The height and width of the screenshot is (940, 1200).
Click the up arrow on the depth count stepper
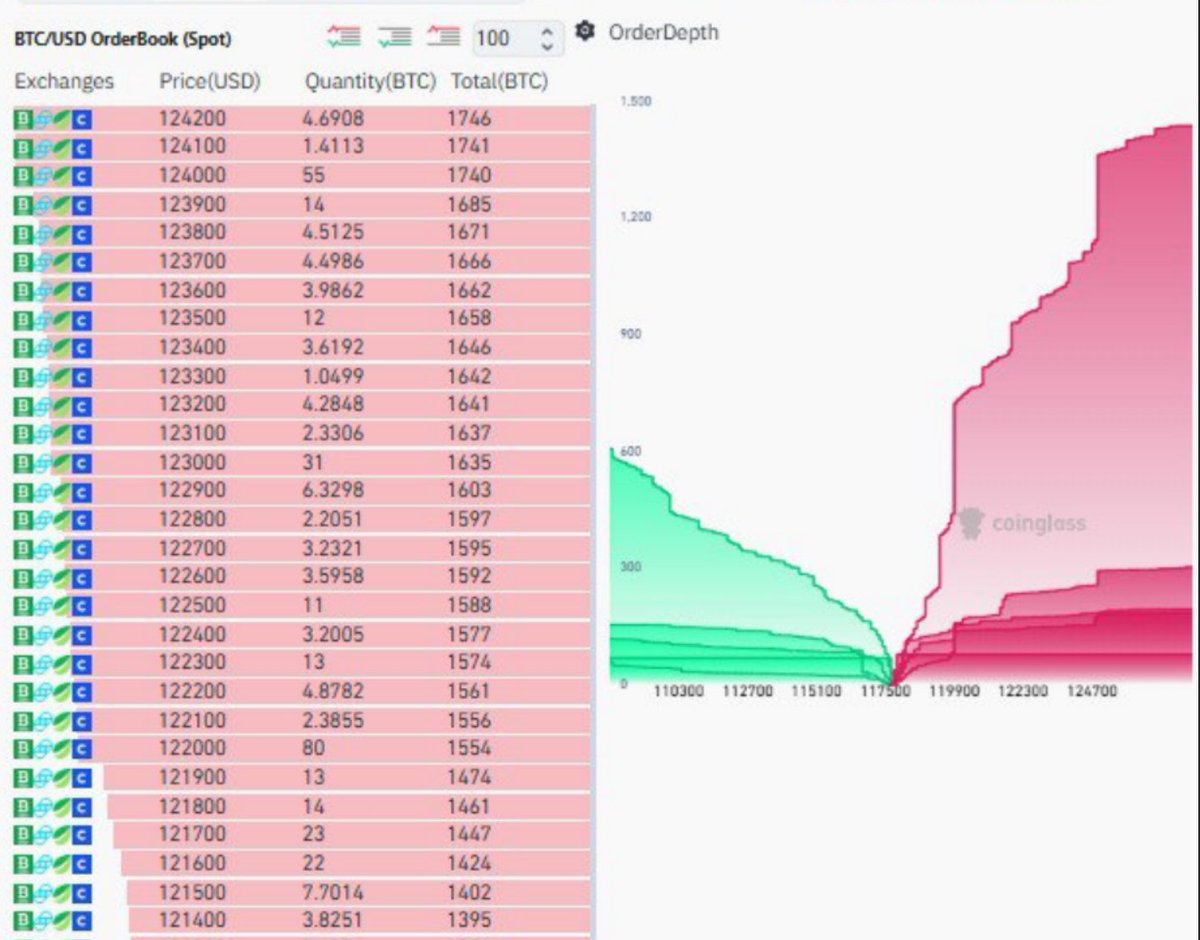click(547, 32)
